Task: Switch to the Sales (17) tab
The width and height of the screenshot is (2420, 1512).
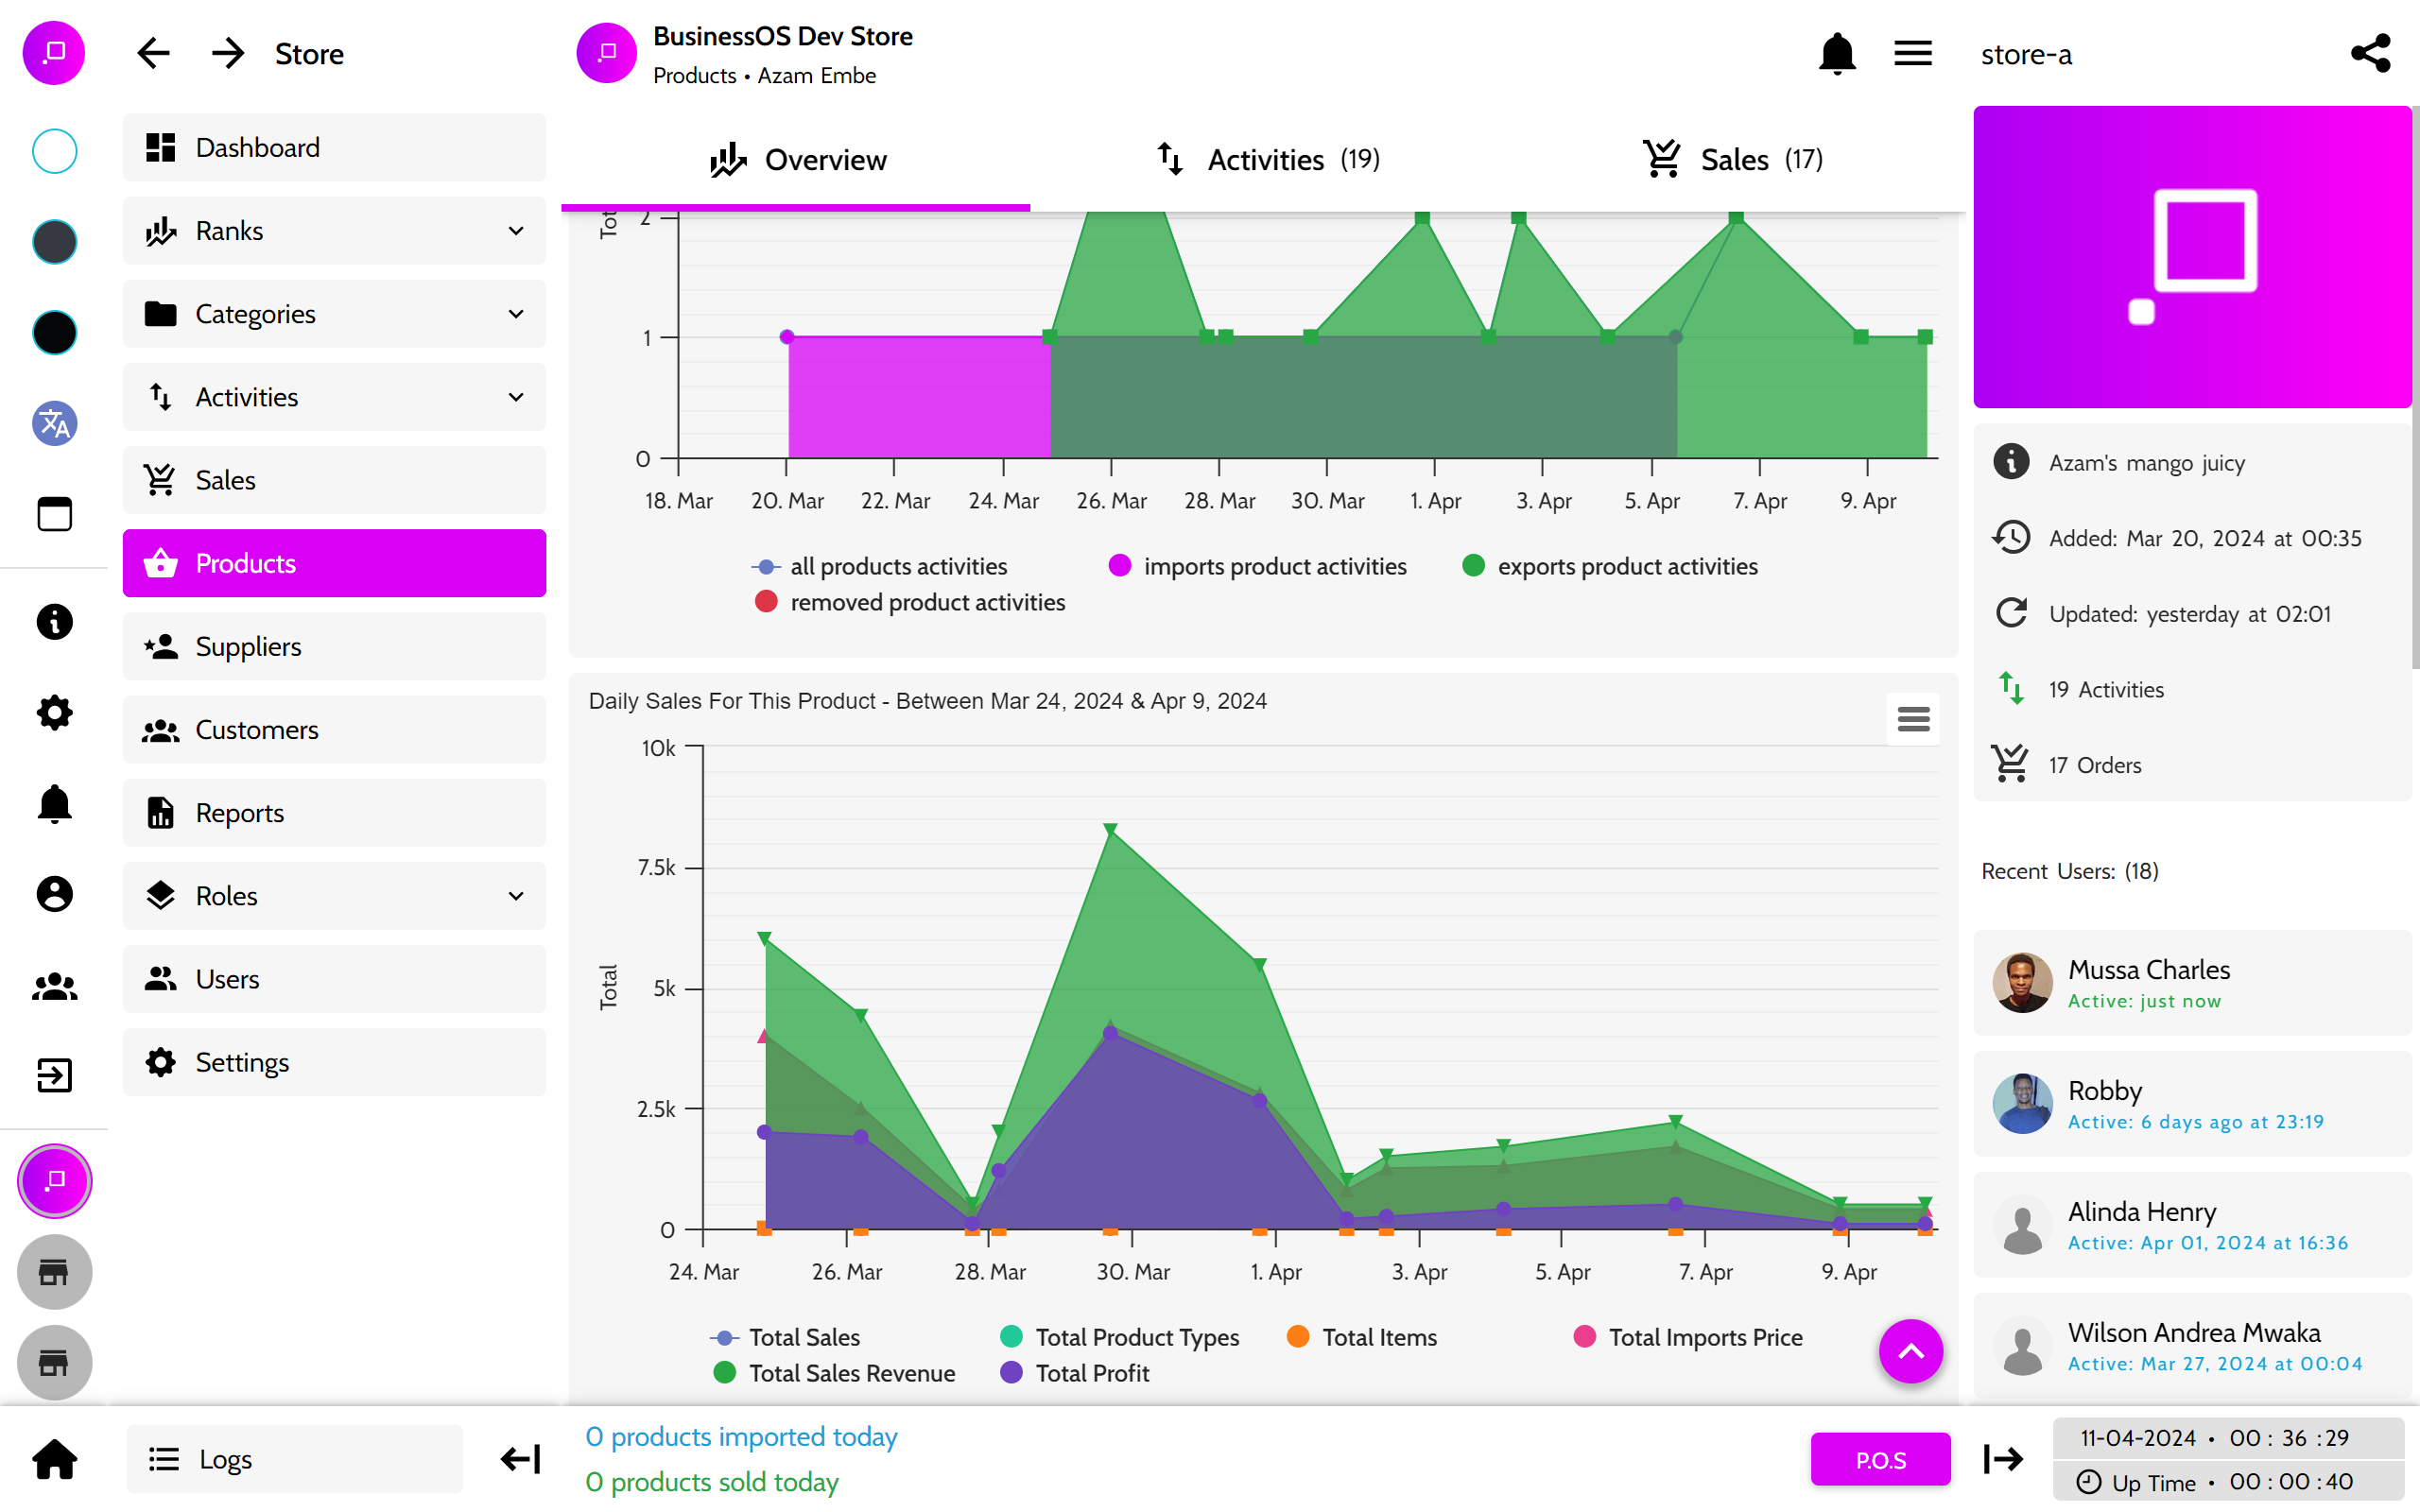Action: (x=1732, y=160)
